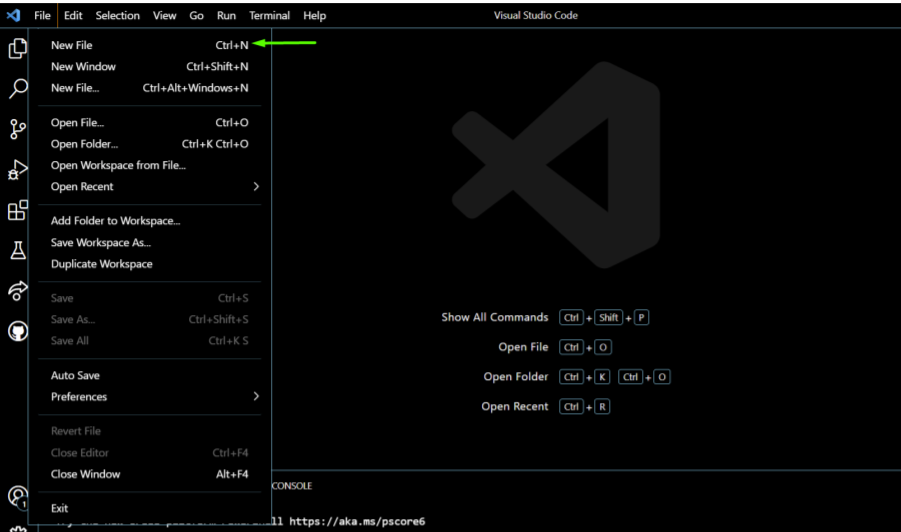Expand the Preferences submenu
The height and width of the screenshot is (532, 901).
pyautogui.click(x=149, y=396)
